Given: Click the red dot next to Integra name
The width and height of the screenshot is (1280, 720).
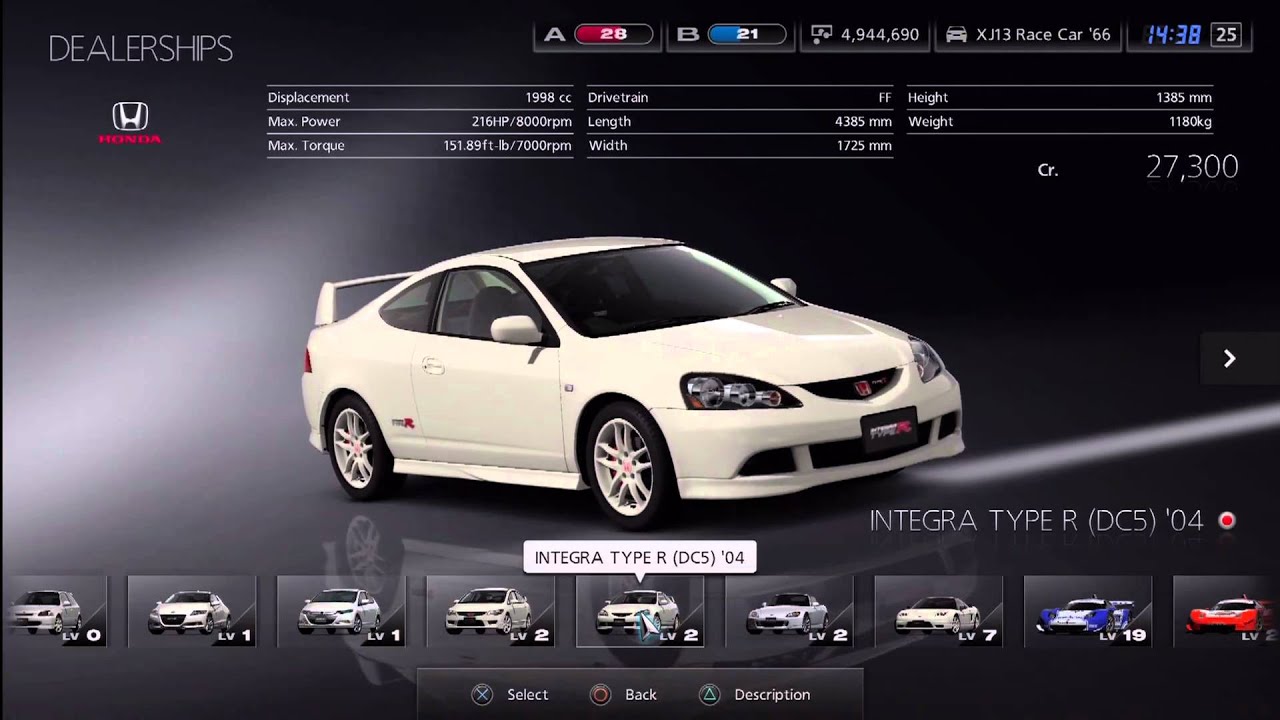Looking at the screenshot, I should click(x=1226, y=520).
